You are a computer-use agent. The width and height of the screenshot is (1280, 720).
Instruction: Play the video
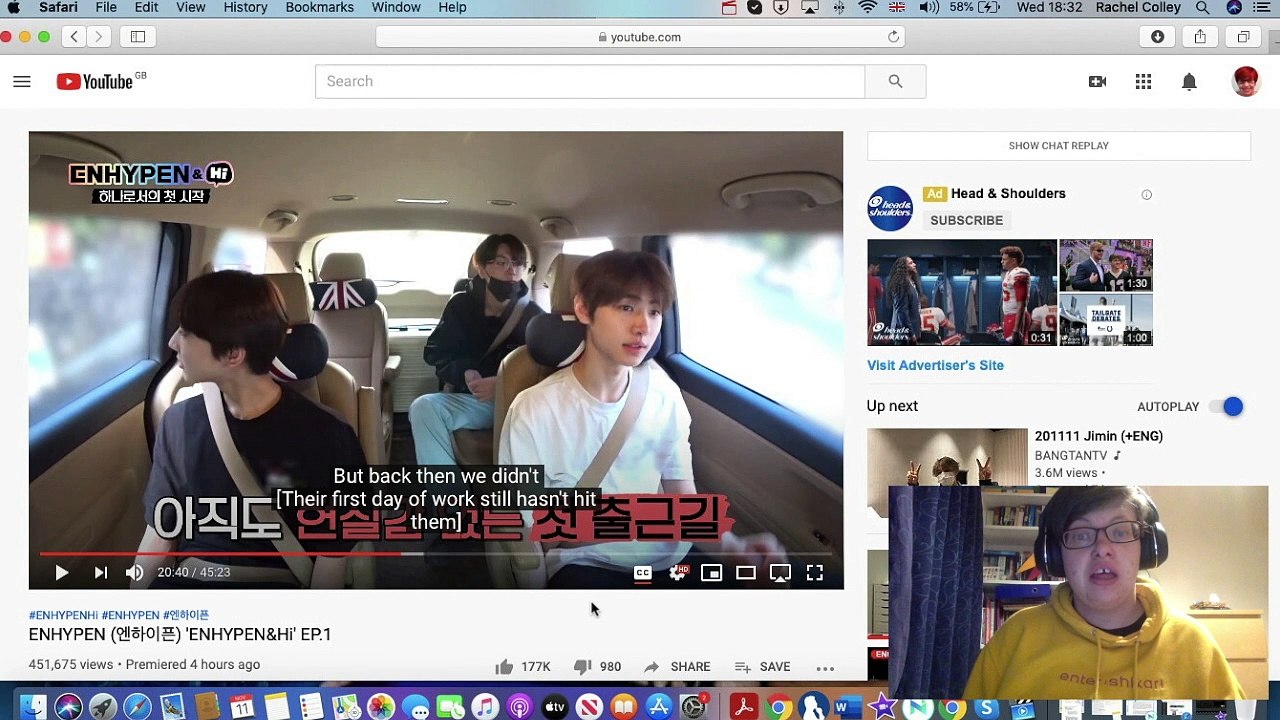[x=61, y=572]
